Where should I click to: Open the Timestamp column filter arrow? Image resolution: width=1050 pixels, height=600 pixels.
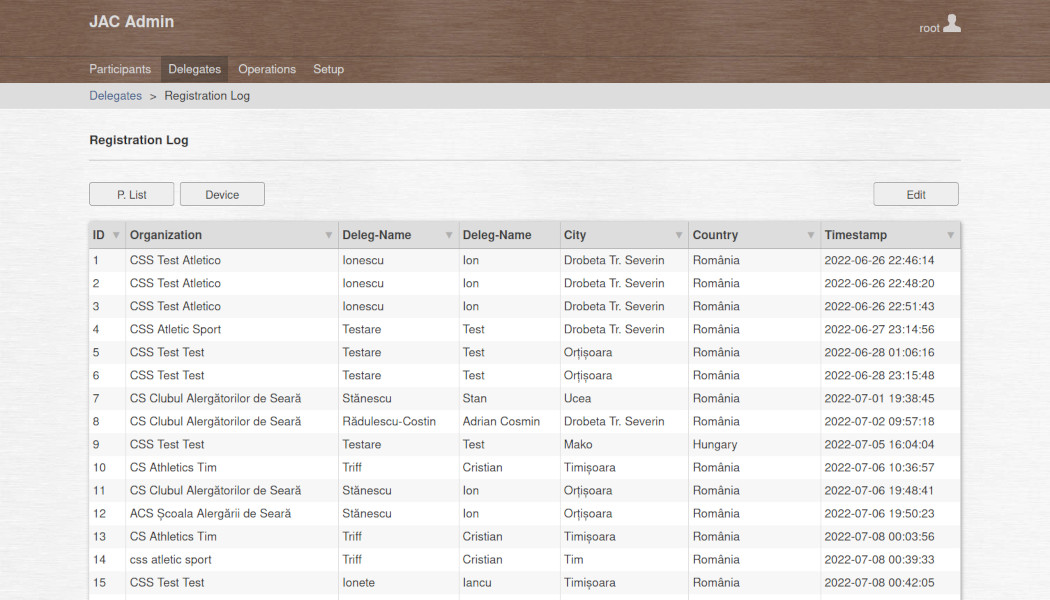pos(950,236)
